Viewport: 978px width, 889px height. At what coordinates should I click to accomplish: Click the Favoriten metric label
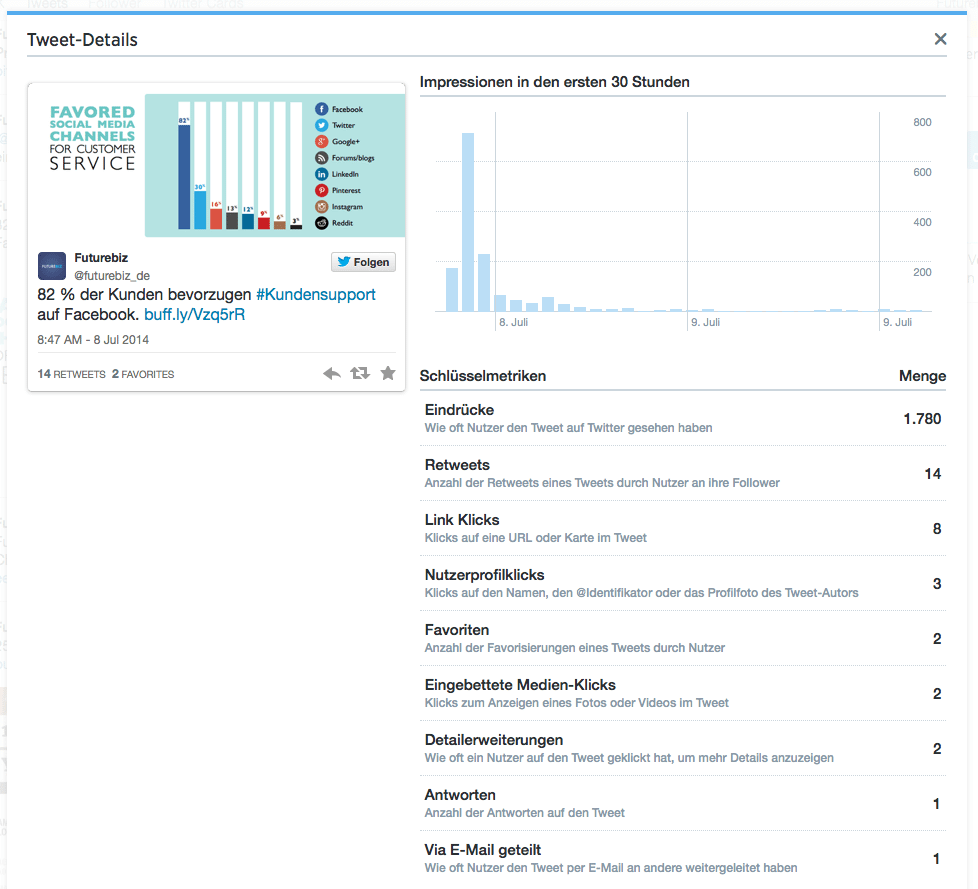coord(457,629)
